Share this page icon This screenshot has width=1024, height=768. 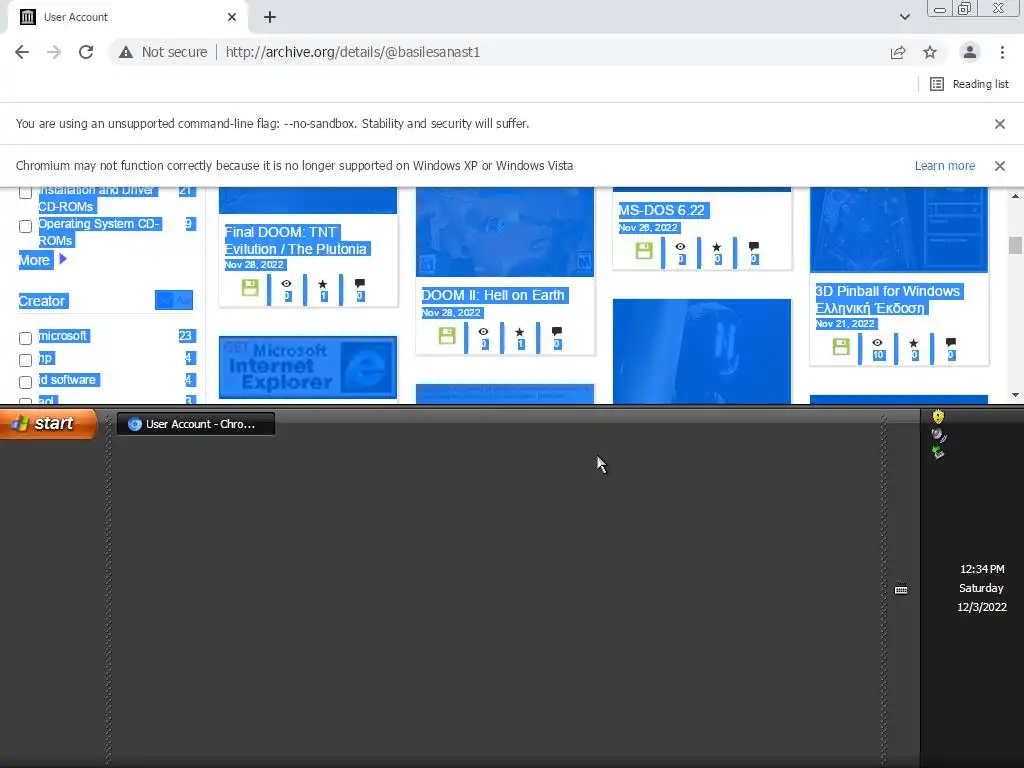(x=898, y=52)
